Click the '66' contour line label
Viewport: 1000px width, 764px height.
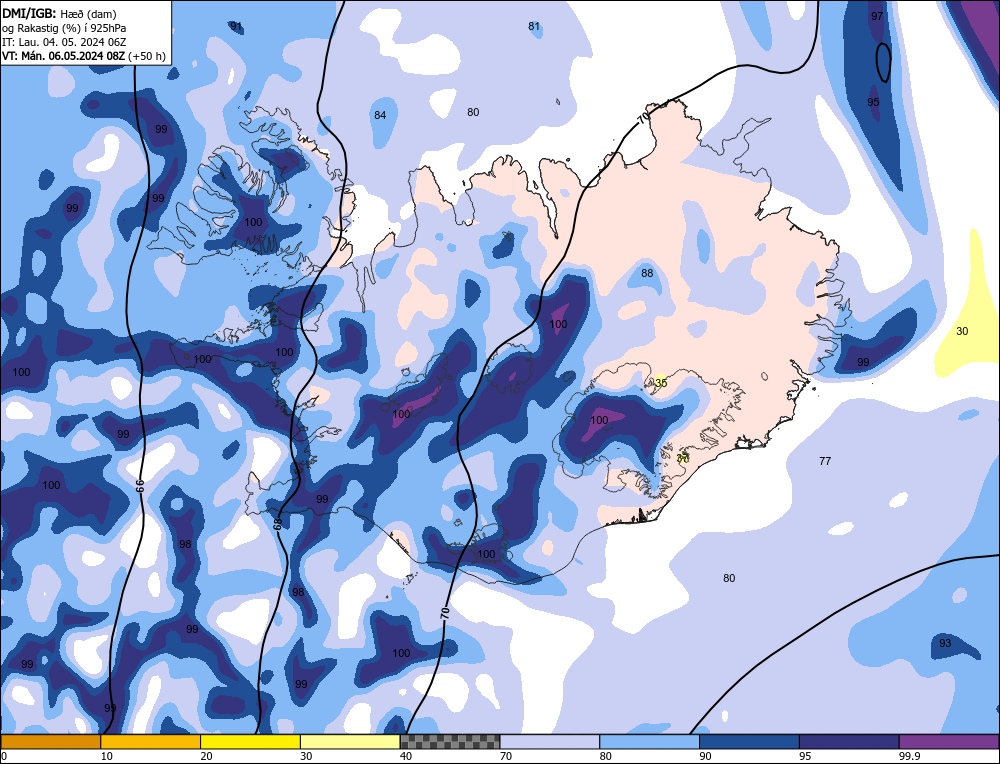point(141,485)
